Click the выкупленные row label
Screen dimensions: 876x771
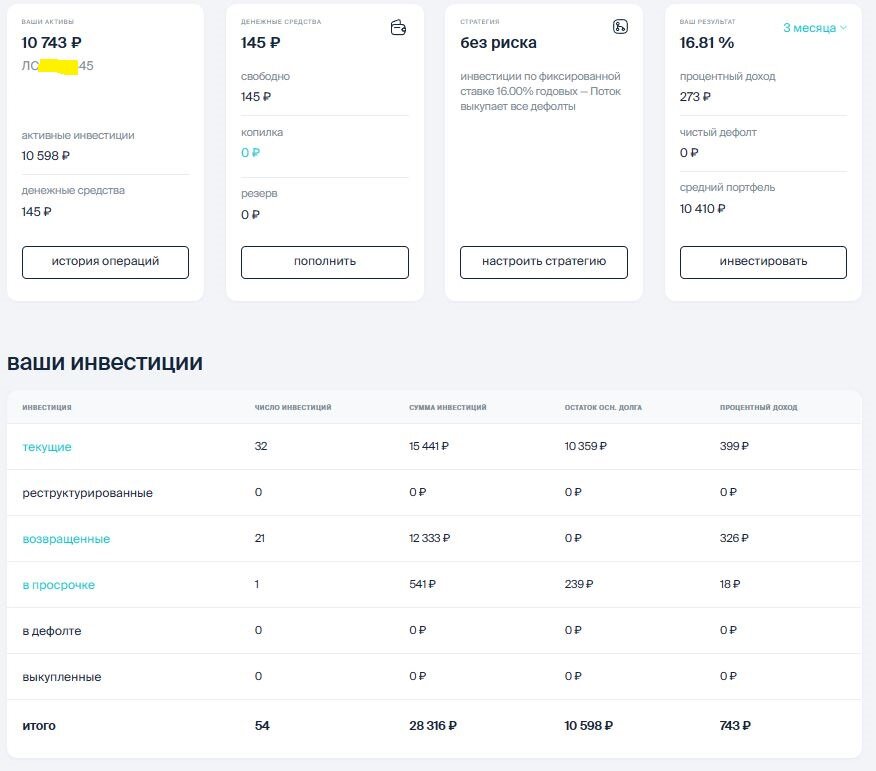tap(62, 677)
